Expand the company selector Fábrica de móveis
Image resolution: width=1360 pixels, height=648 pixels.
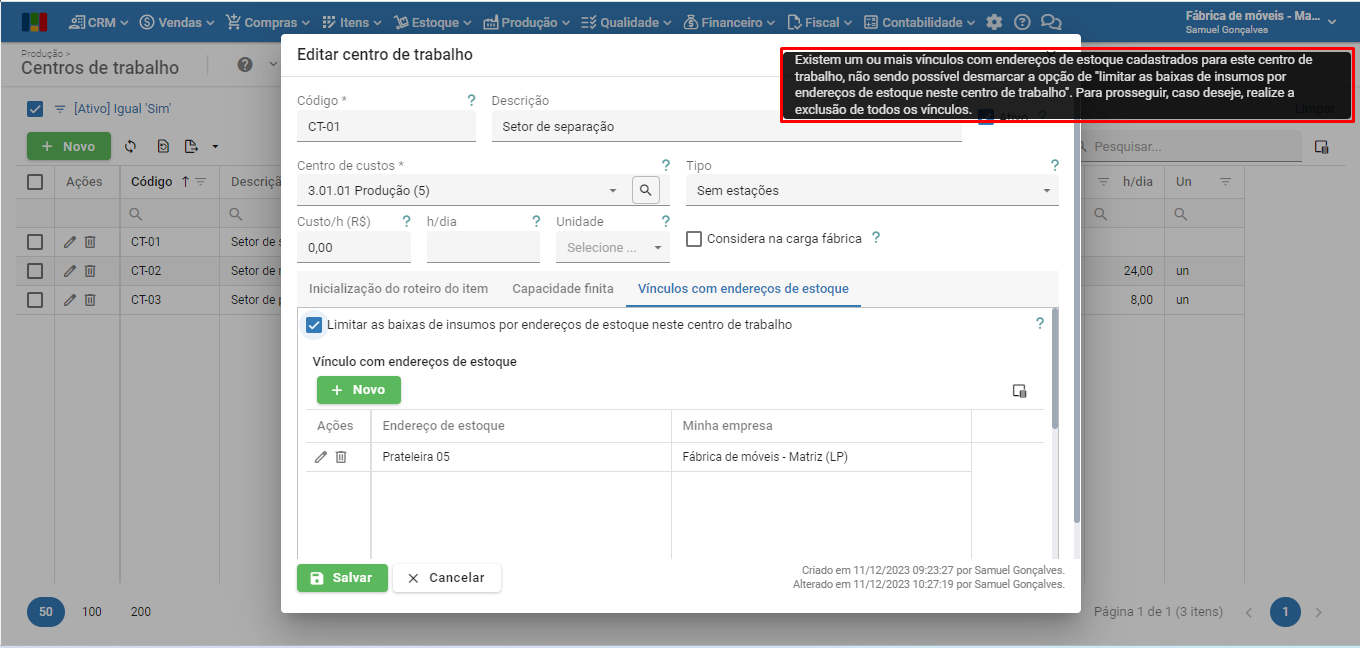point(1332,22)
